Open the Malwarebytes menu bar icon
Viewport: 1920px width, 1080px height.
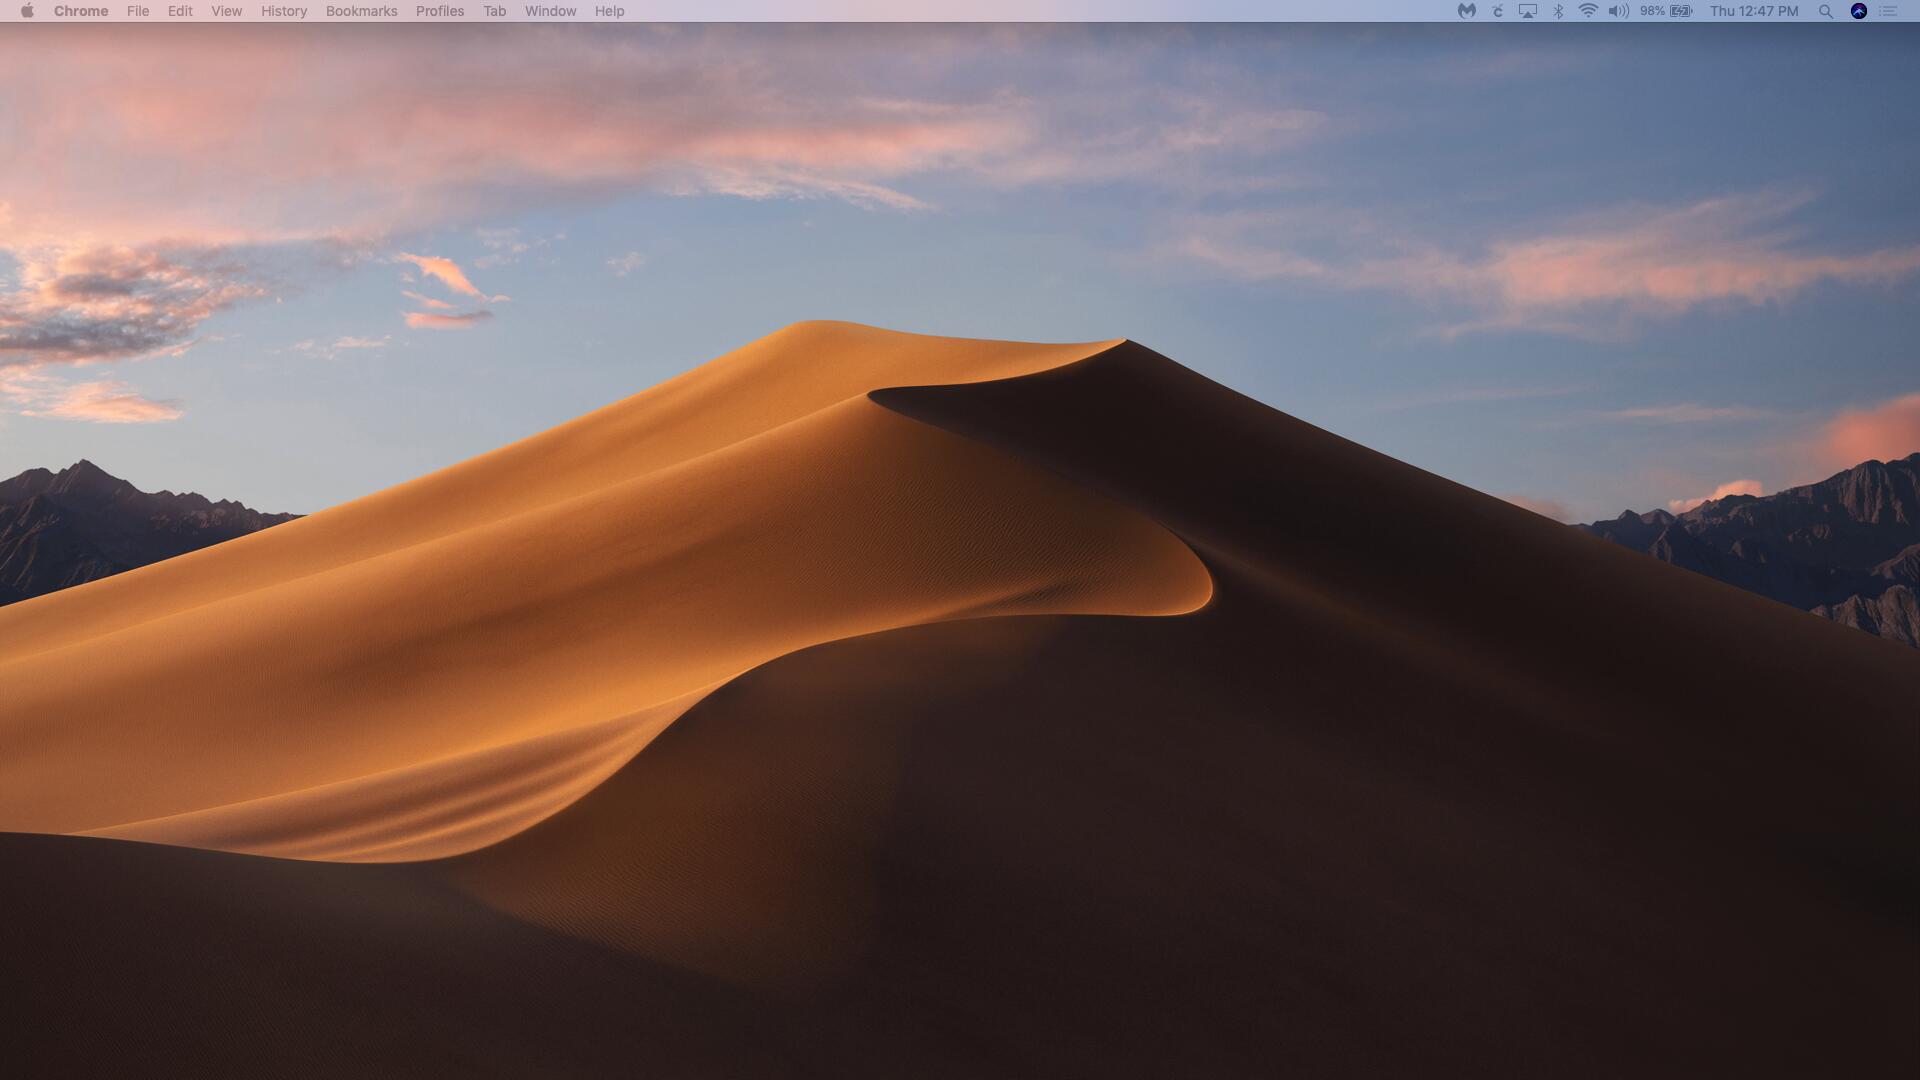(x=1466, y=11)
